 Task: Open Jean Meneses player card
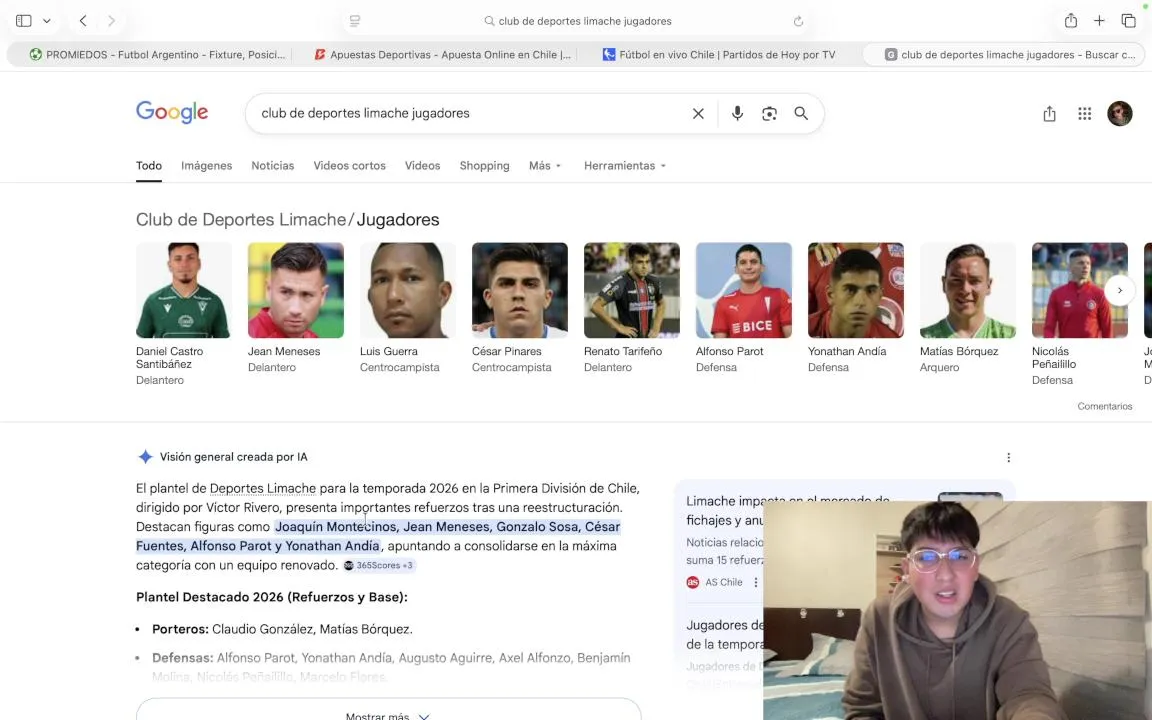pos(295,308)
